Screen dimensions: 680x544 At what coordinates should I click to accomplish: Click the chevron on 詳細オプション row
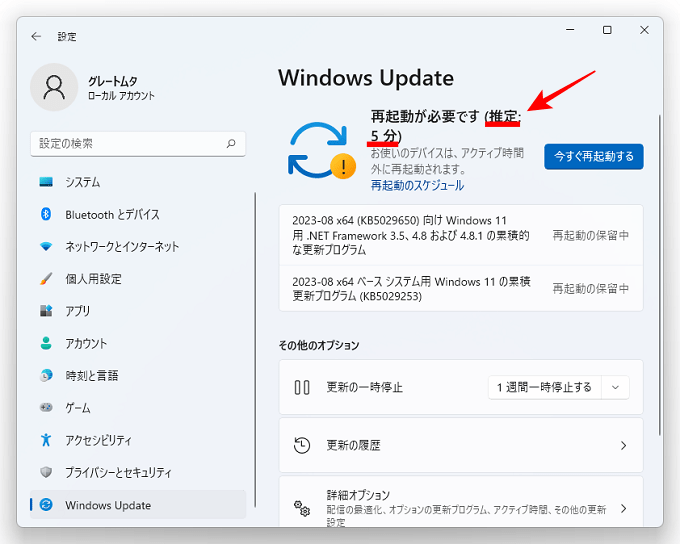point(623,508)
